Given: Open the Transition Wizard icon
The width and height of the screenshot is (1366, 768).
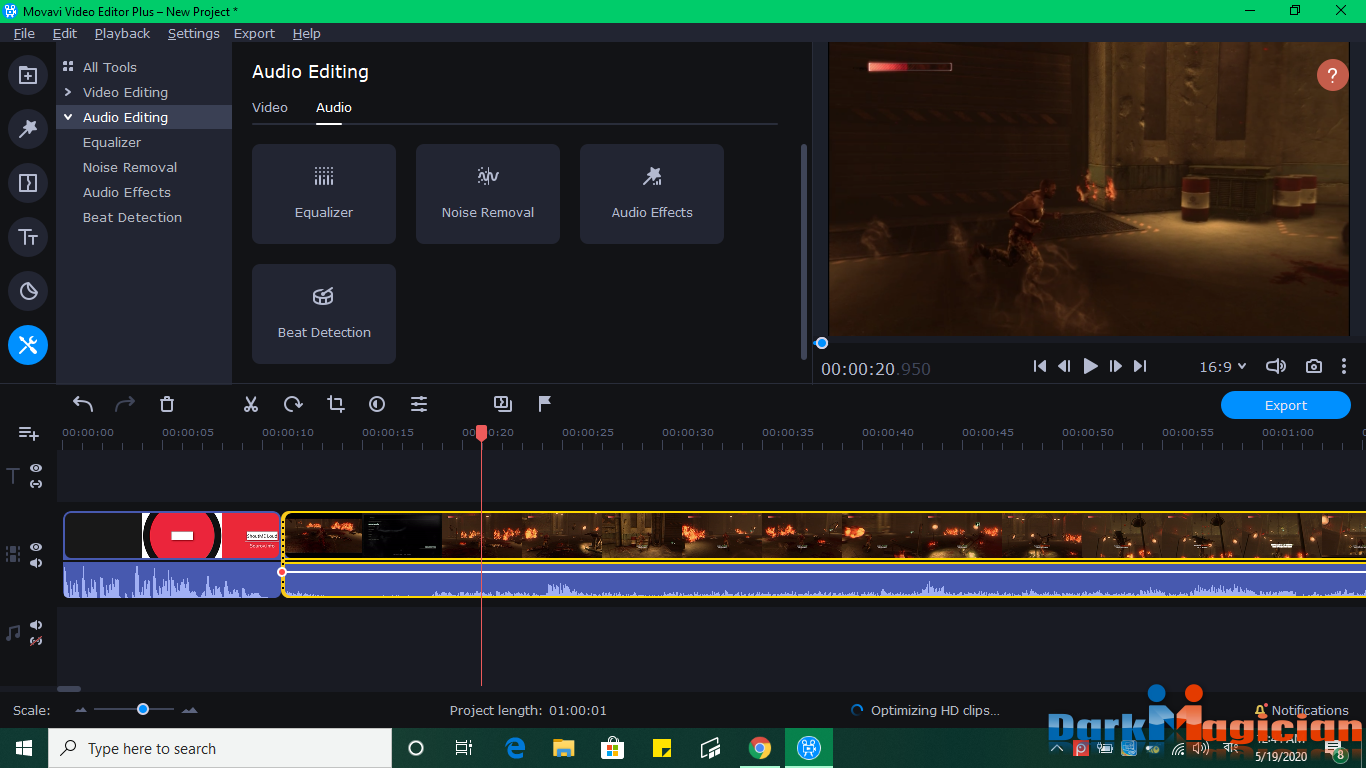Looking at the screenshot, I should click(503, 404).
